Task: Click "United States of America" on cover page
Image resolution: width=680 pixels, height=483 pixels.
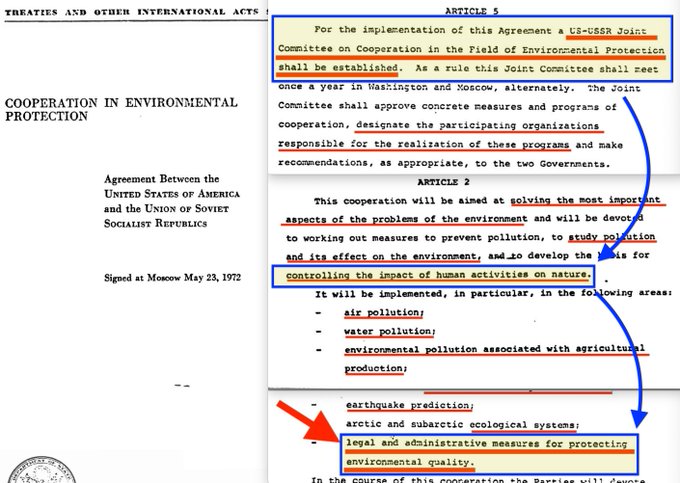Action: click(172, 194)
